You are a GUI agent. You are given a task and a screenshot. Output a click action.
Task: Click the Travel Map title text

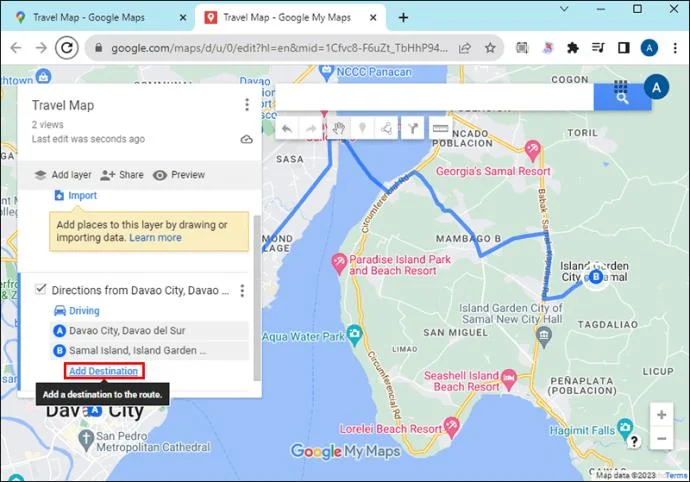tap(63, 105)
